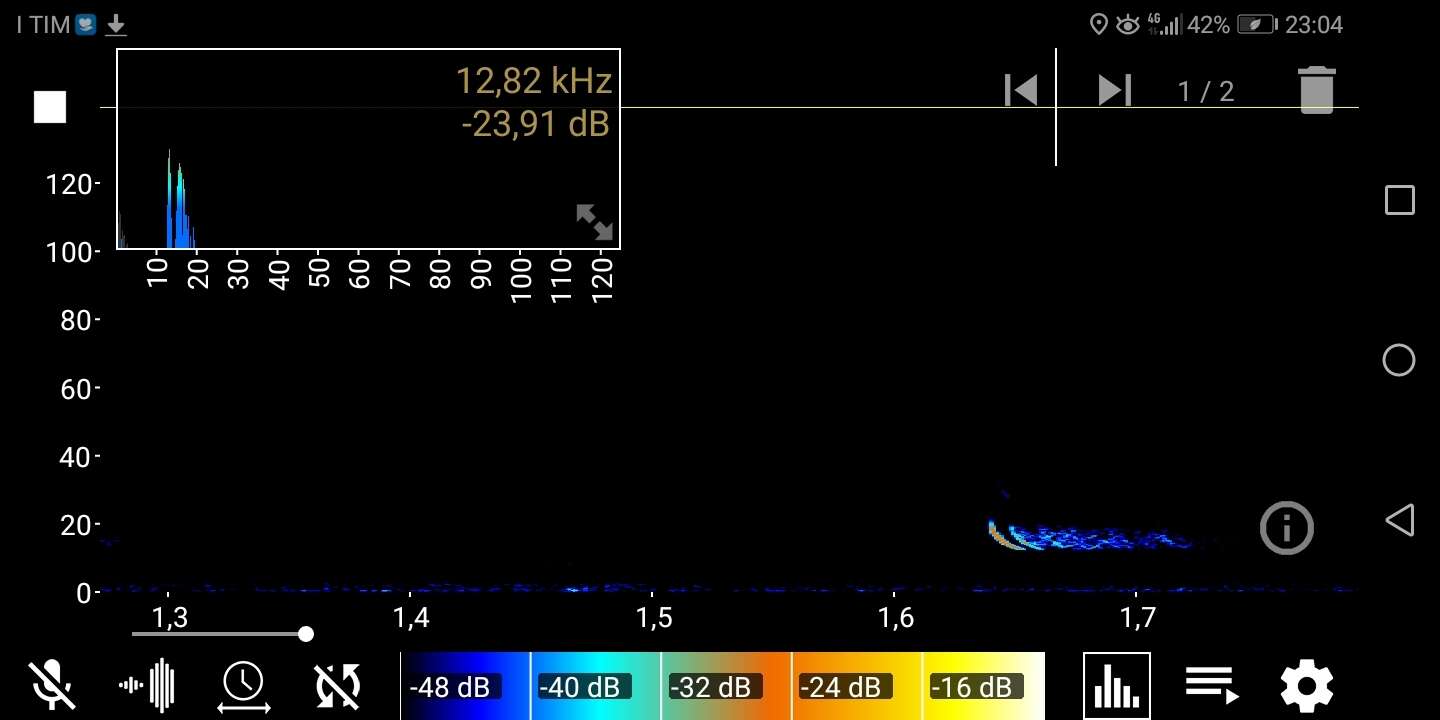Skip to the next recording
This screenshot has height=720, width=1440.
(x=1114, y=90)
